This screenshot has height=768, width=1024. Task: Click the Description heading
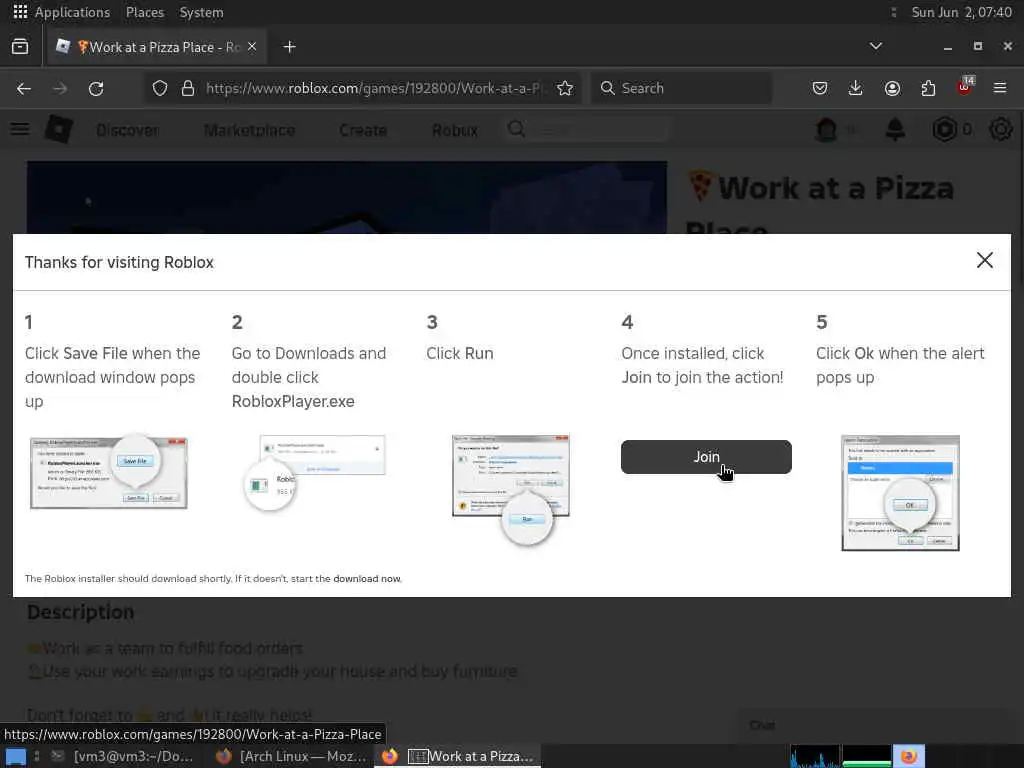(x=80, y=612)
